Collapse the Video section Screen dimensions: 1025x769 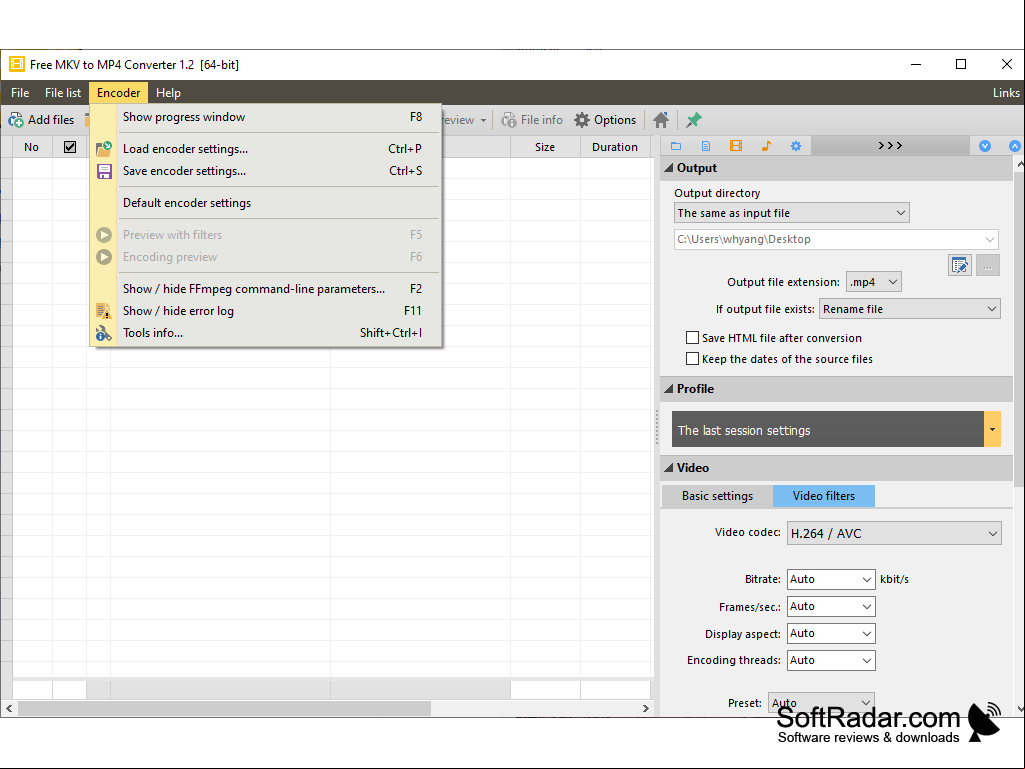coord(668,468)
